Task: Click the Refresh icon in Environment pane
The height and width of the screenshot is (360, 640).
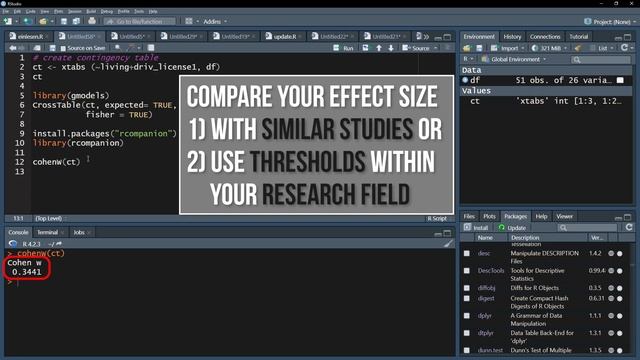Action: (624, 48)
